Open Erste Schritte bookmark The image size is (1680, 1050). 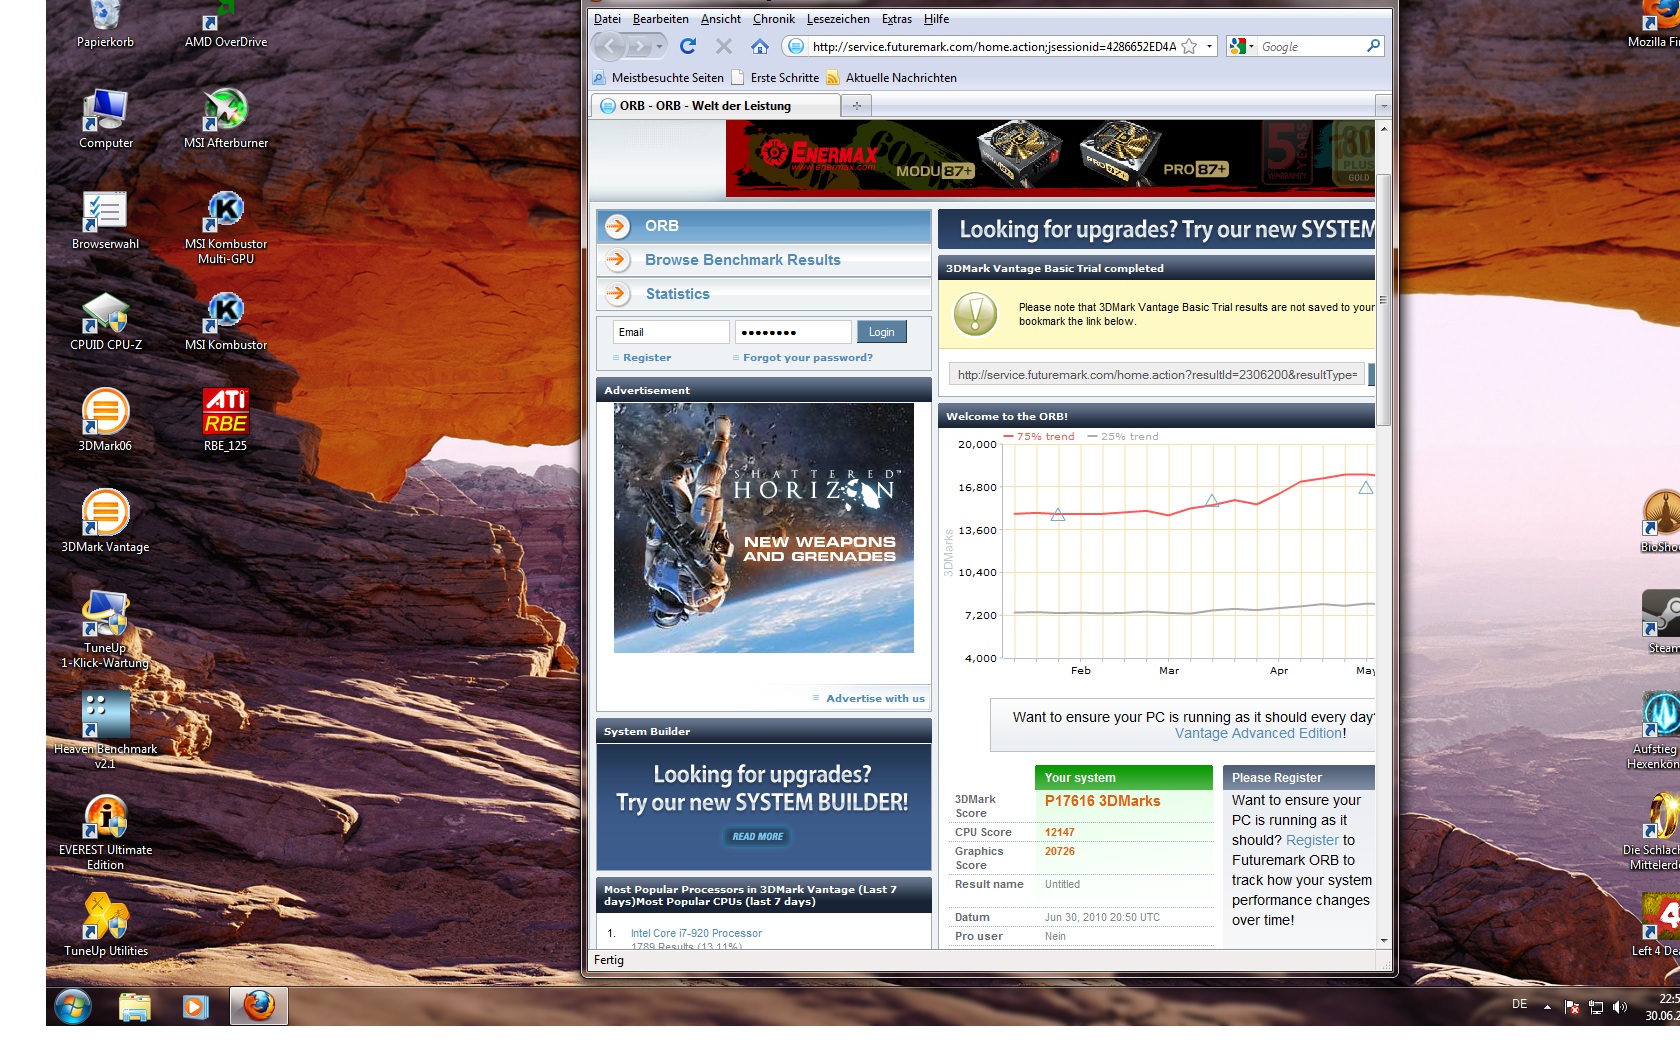pyautogui.click(x=775, y=78)
